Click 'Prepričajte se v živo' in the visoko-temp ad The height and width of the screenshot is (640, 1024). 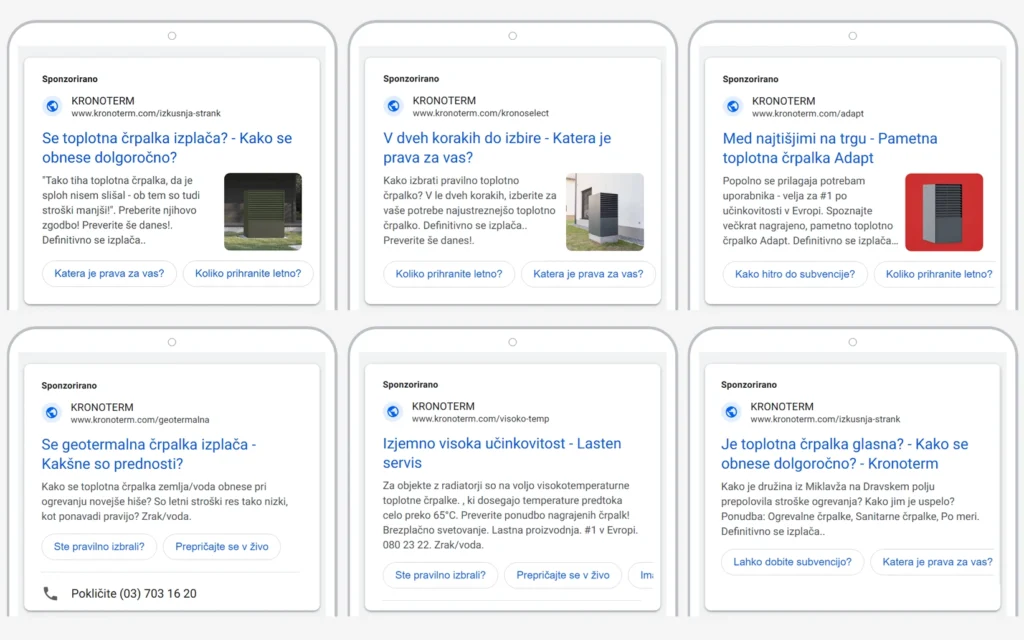tap(563, 575)
